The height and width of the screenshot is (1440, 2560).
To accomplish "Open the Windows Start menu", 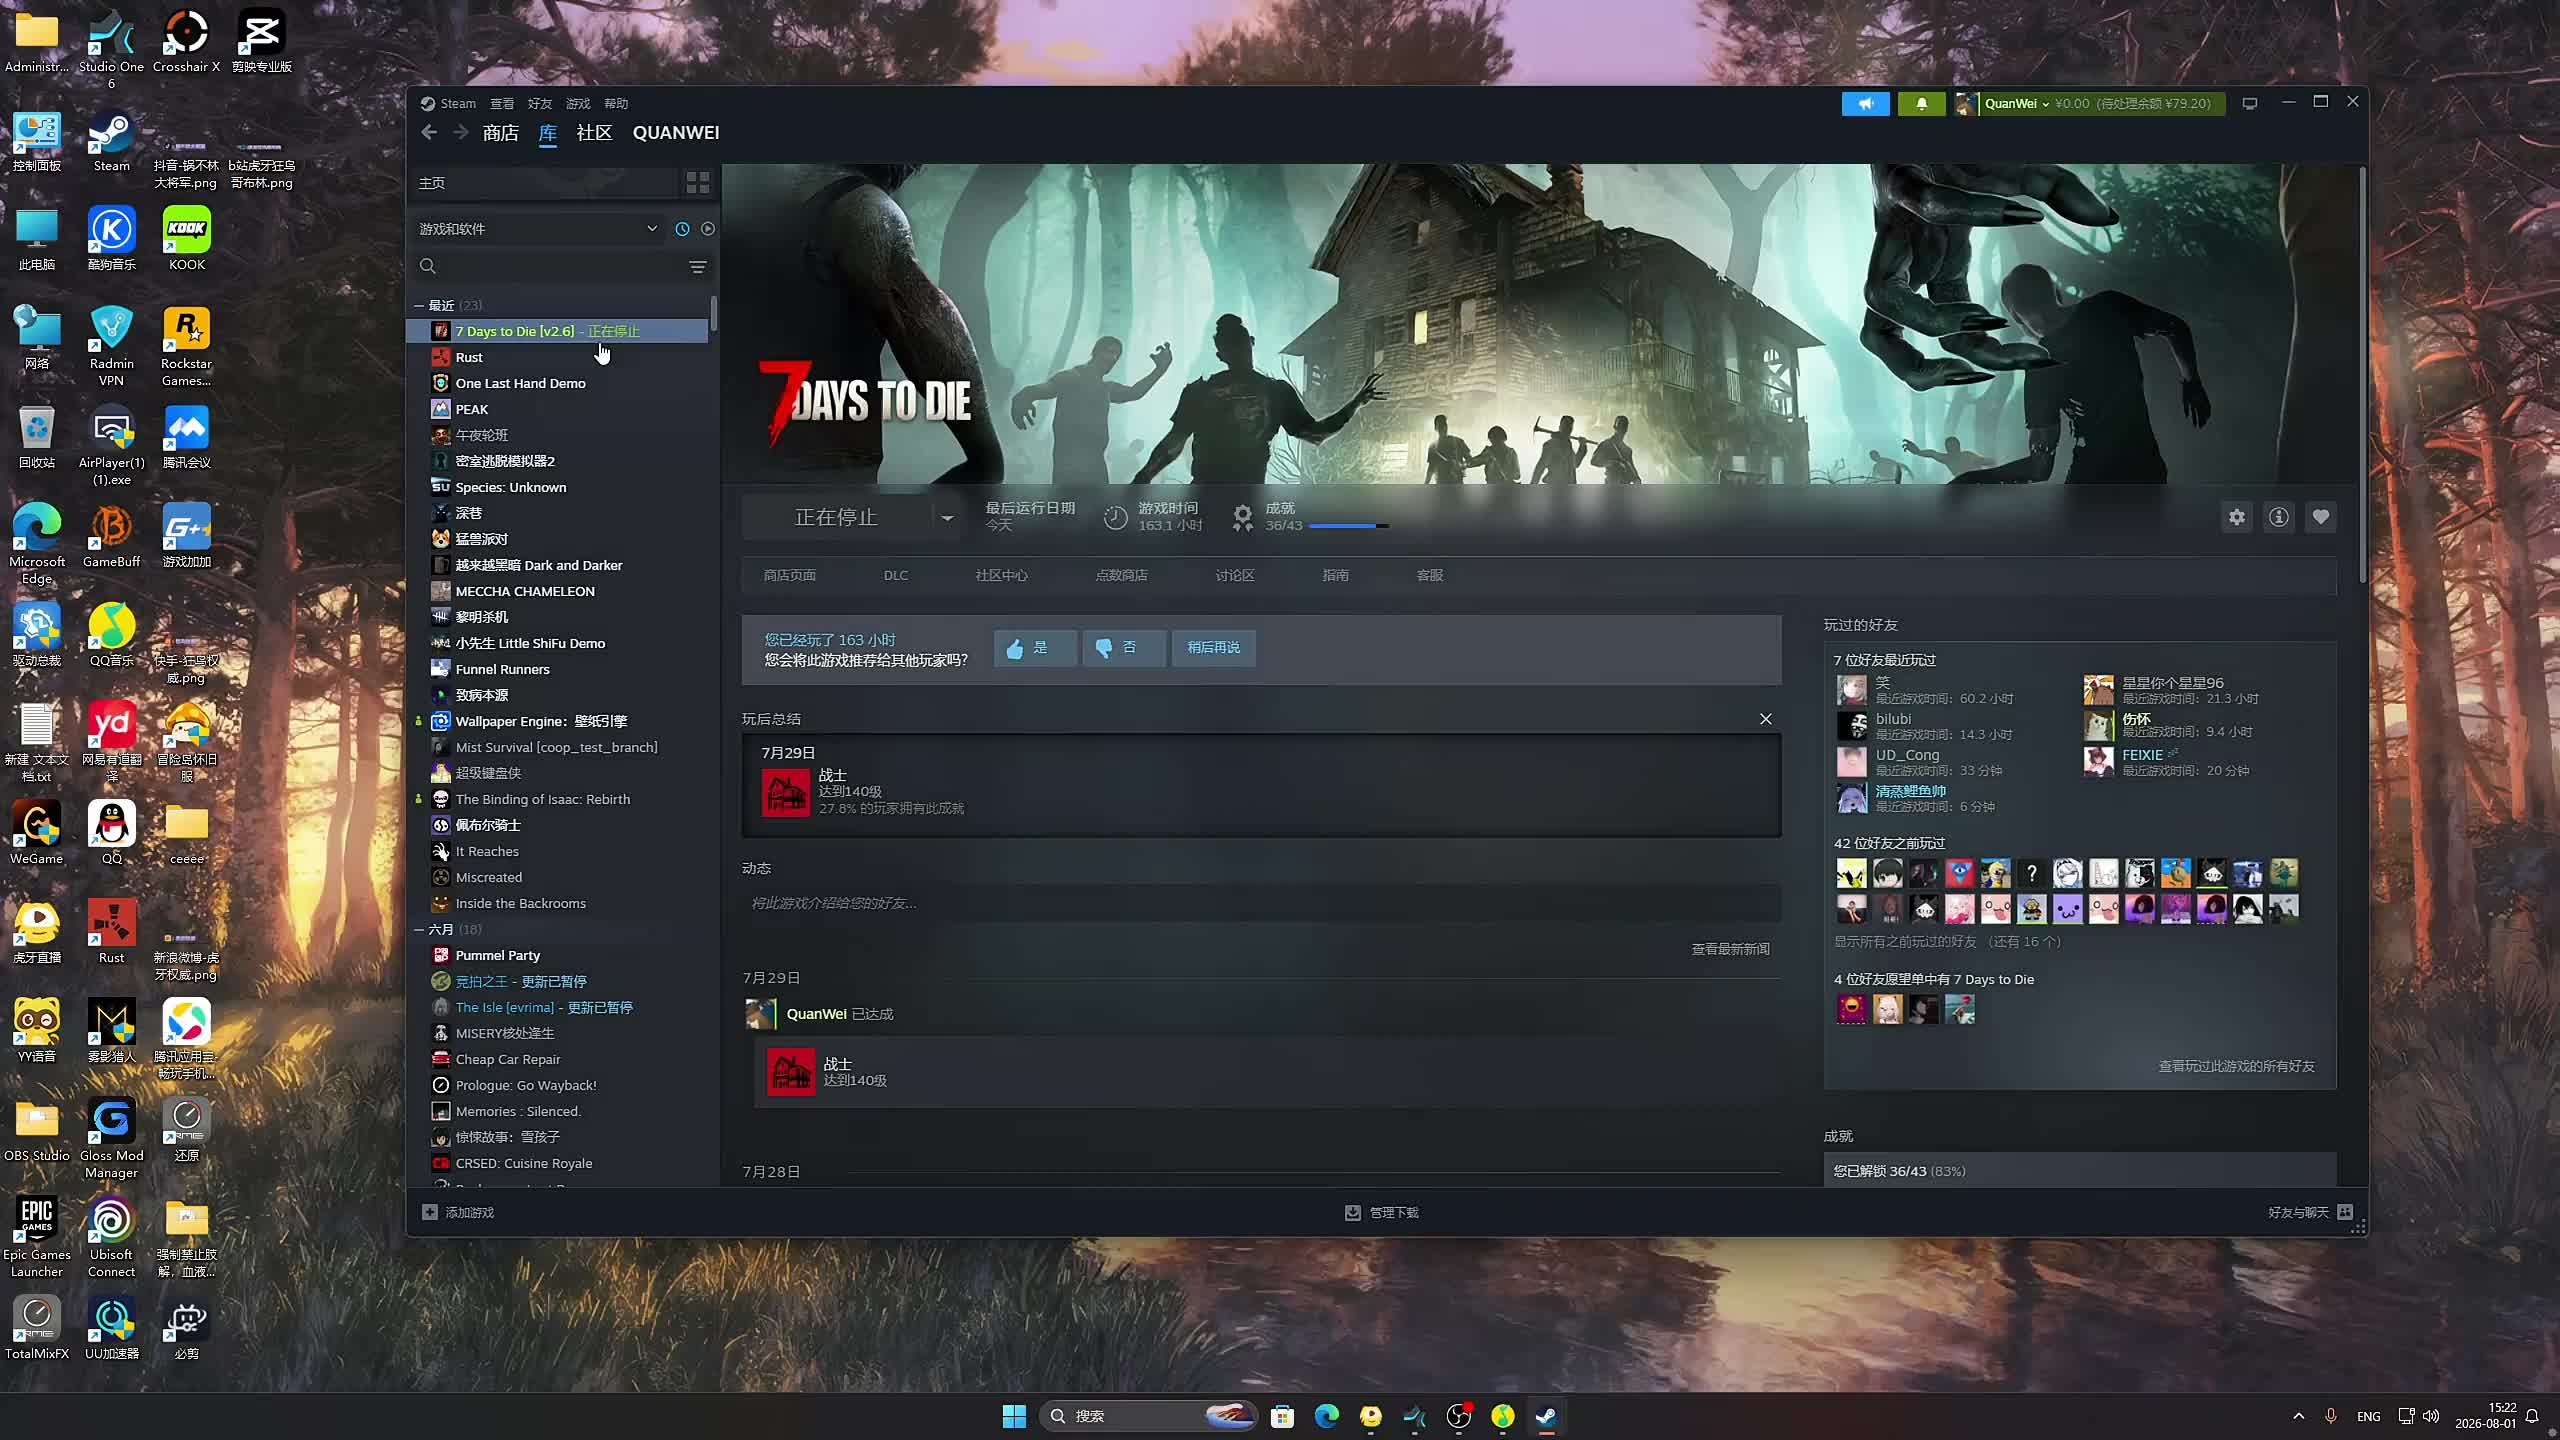I will tap(1014, 1416).
